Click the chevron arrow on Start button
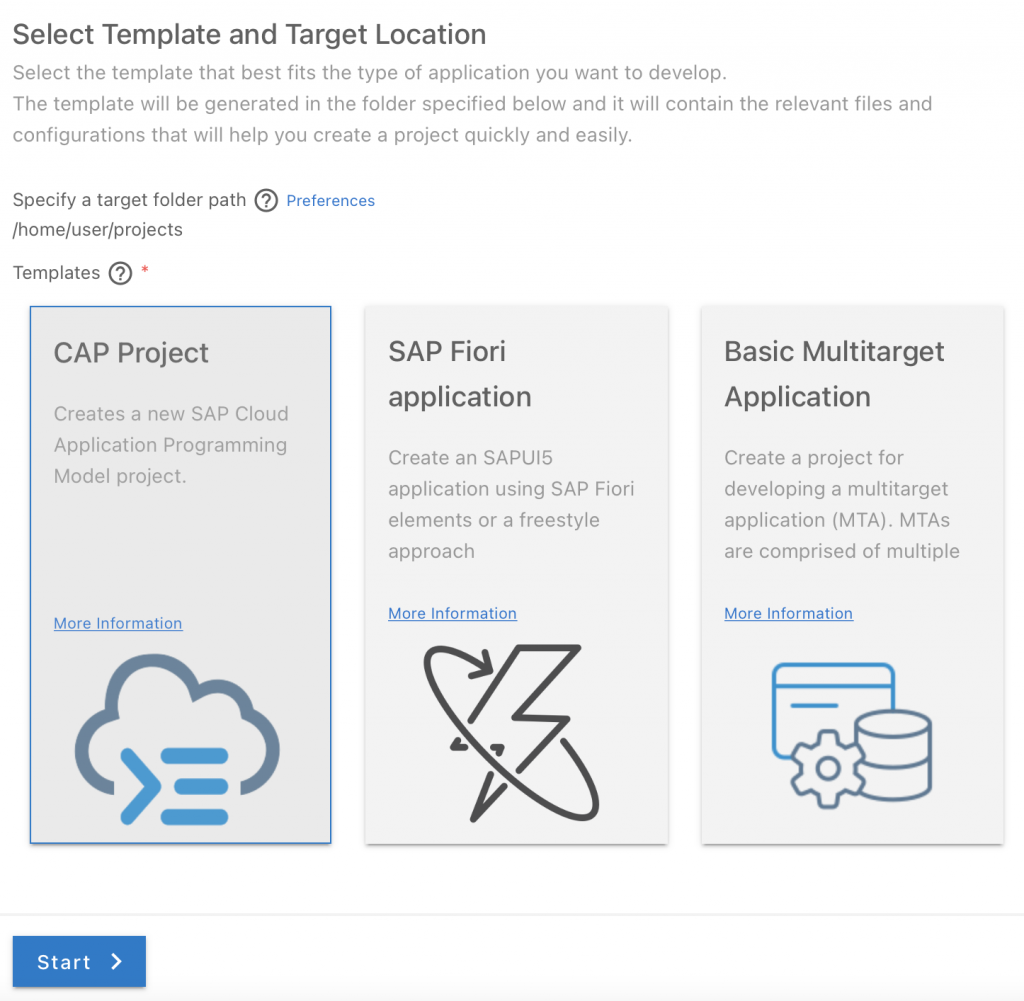 (117, 961)
